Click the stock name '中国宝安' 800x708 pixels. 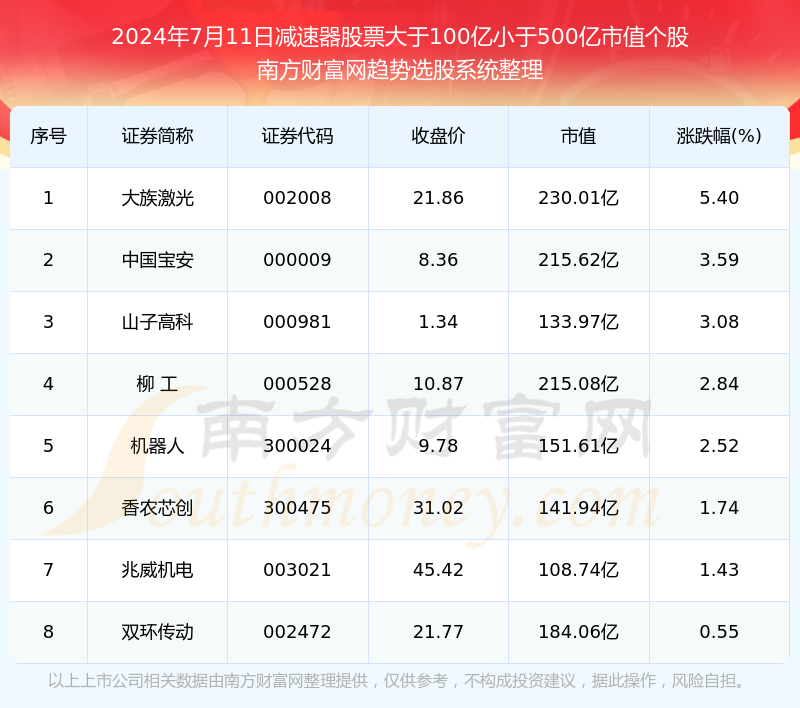click(x=158, y=260)
